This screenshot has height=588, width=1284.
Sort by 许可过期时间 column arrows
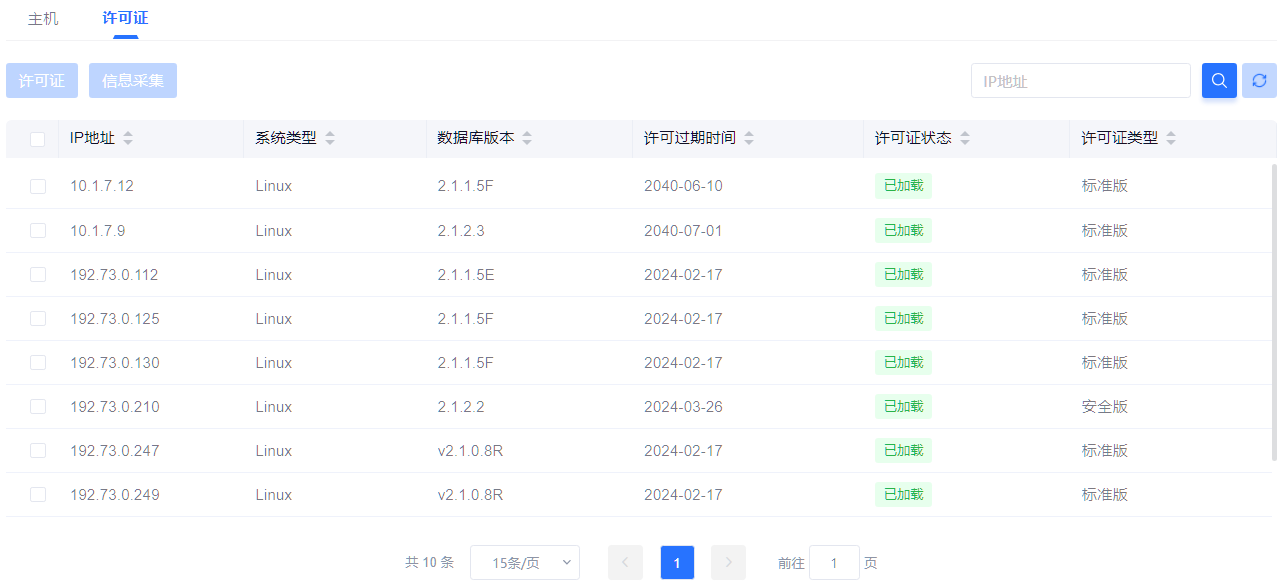(x=749, y=139)
